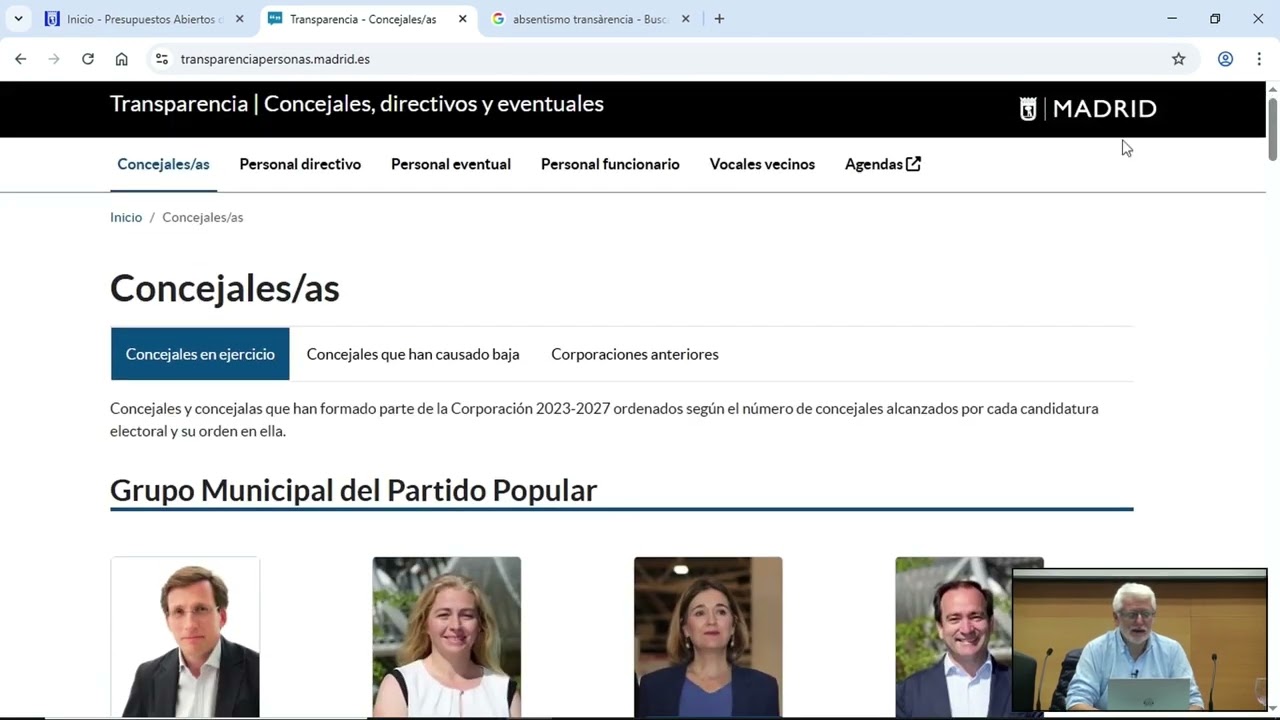Click the Concejales/as breadcrumb text
The width and height of the screenshot is (1280, 720).
click(x=203, y=217)
